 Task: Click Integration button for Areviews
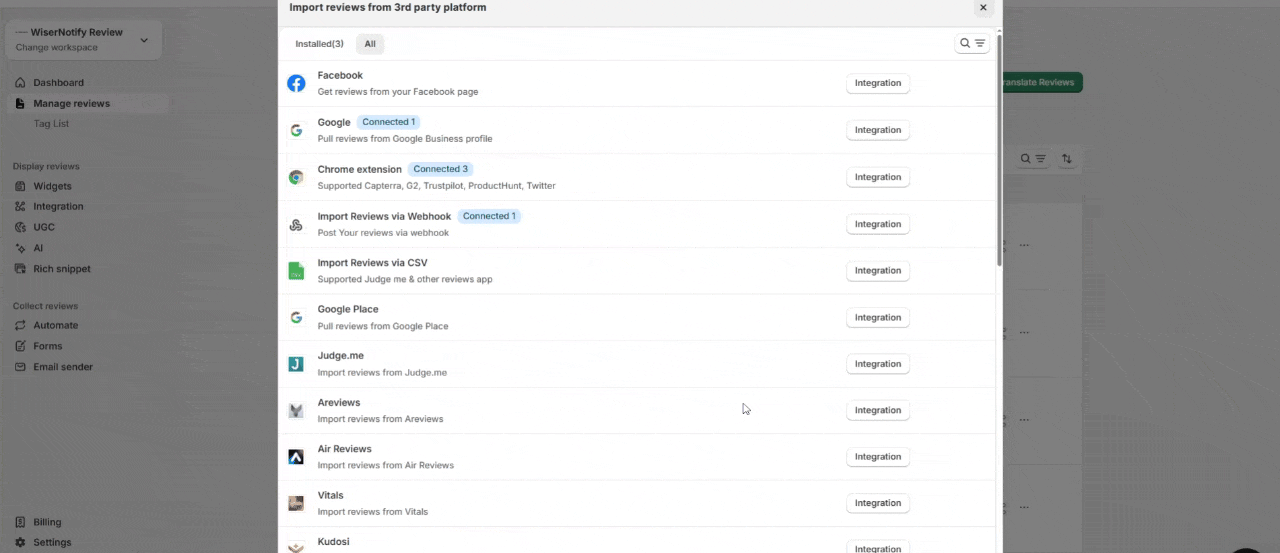pos(877,410)
